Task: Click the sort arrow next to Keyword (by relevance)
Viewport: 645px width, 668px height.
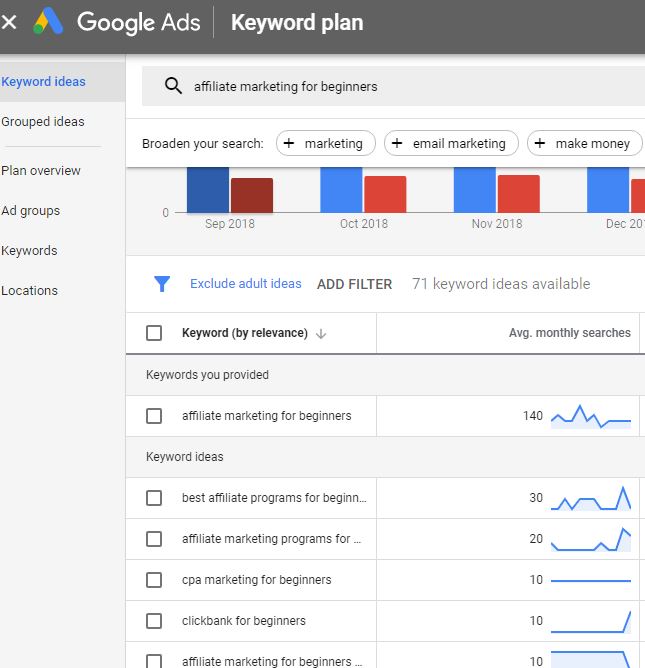Action: 321,334
